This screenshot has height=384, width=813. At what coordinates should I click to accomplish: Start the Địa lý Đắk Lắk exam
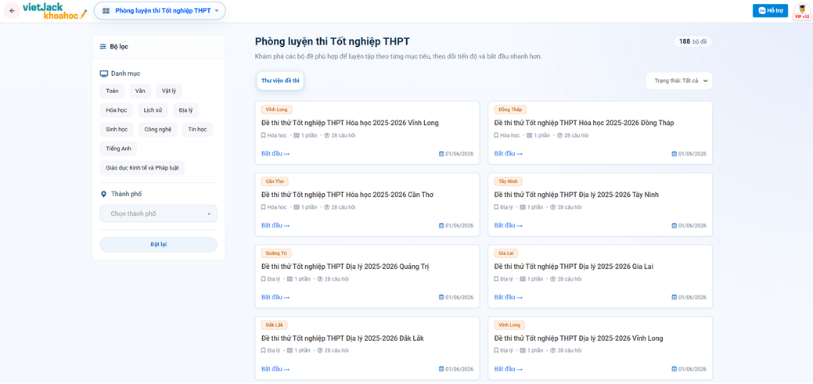pos(275,369)
